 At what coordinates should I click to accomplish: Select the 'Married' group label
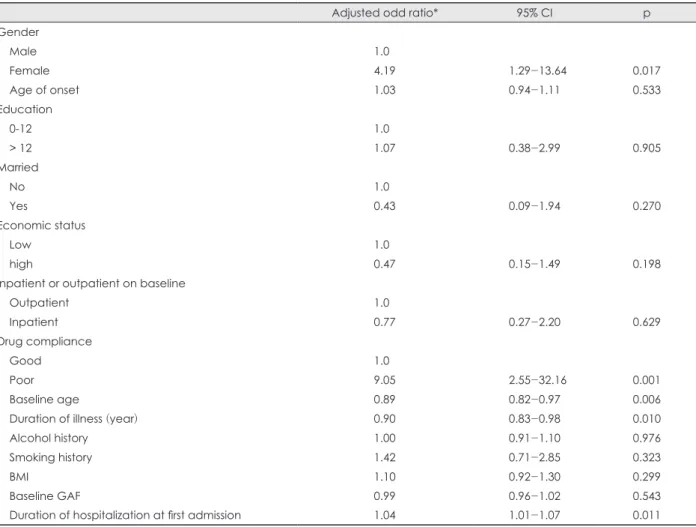point(19,167)
